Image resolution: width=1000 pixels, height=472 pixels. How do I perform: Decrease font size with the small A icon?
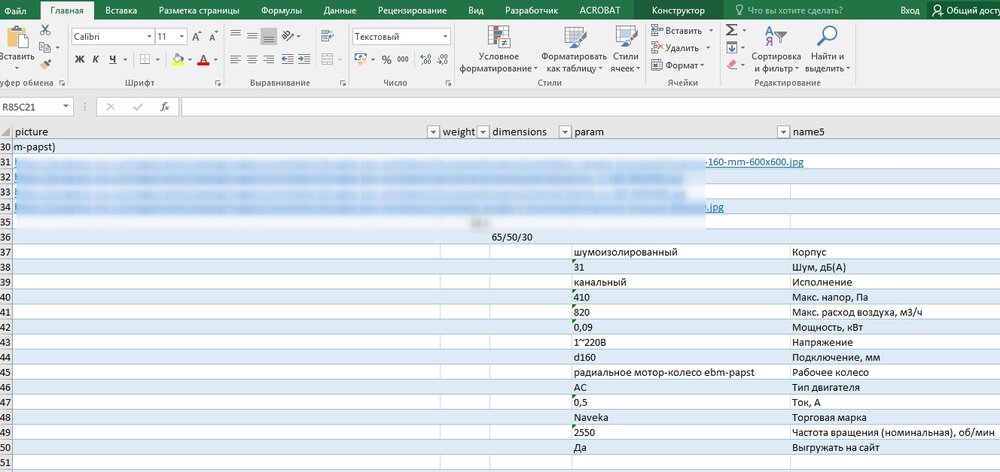point(214,37)
